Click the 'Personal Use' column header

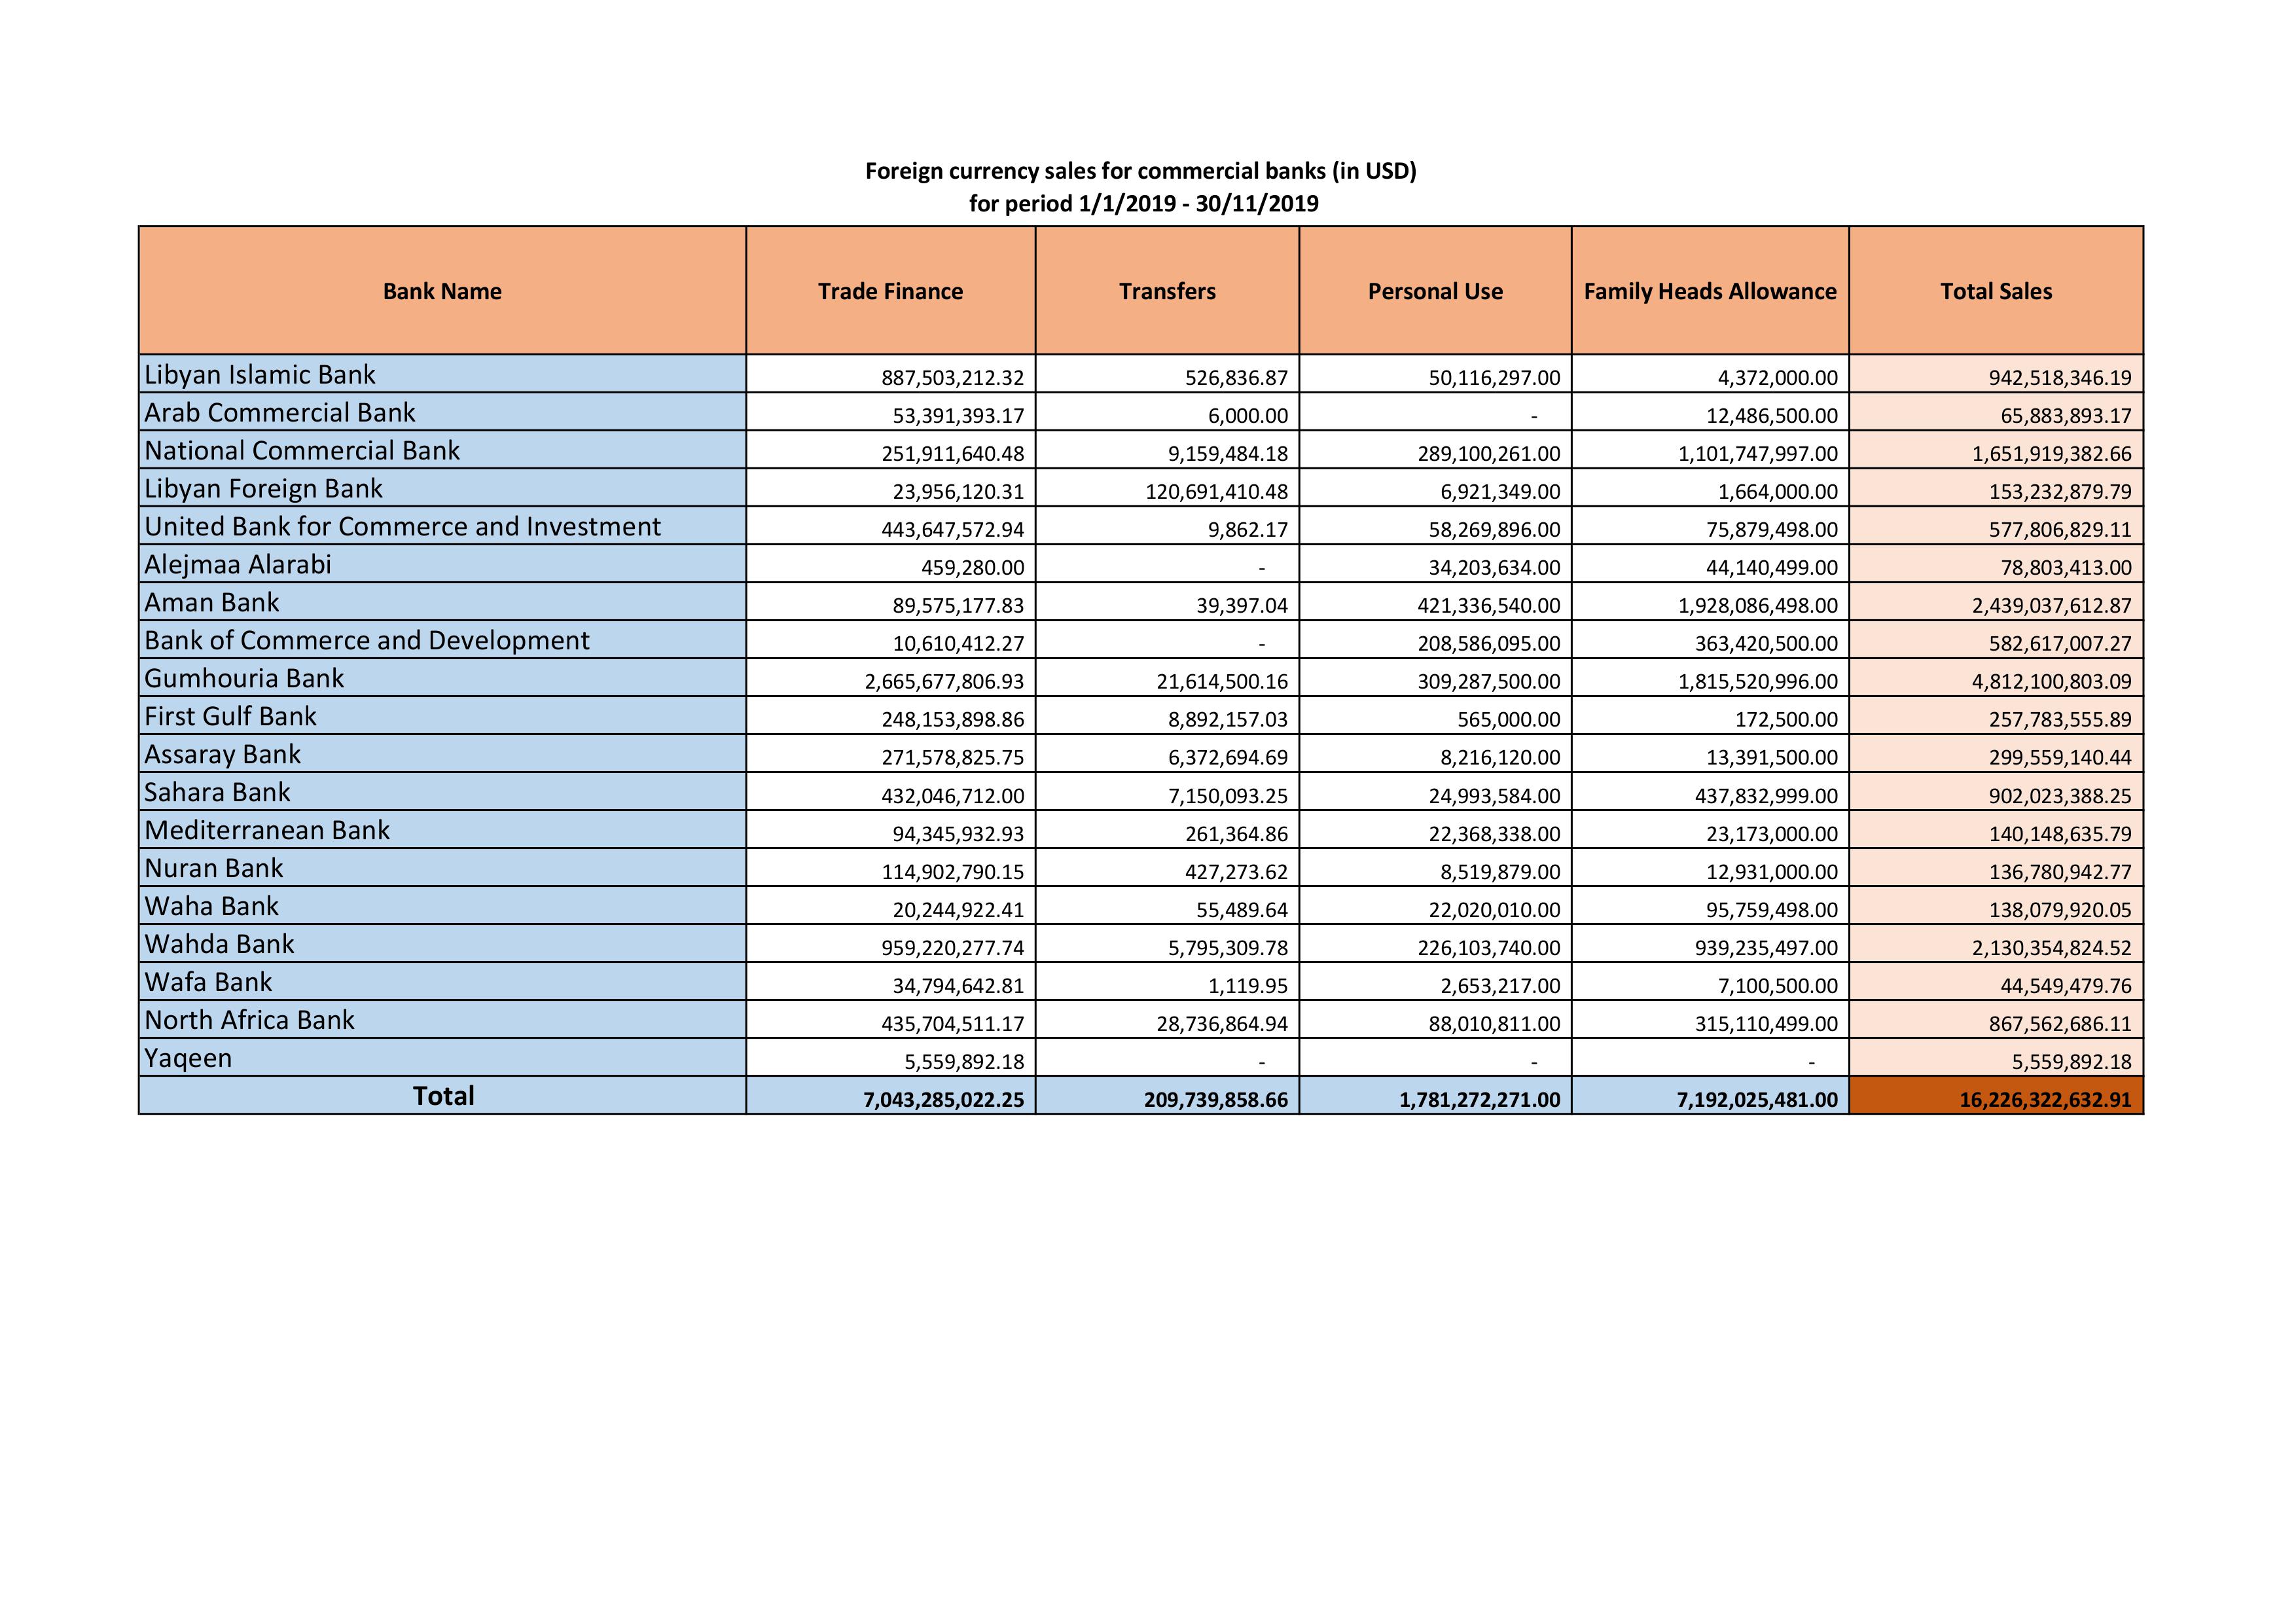(1435, 291)
